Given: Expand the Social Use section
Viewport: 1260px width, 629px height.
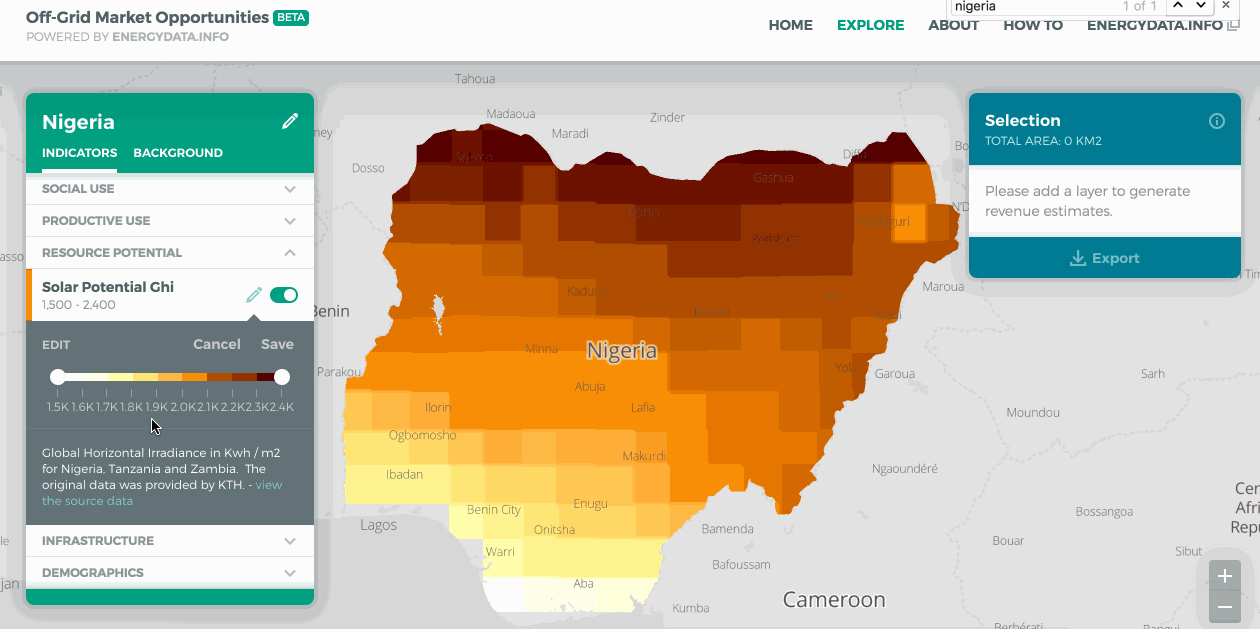Looking at the screenshot, I should click(x=289, y=189).
